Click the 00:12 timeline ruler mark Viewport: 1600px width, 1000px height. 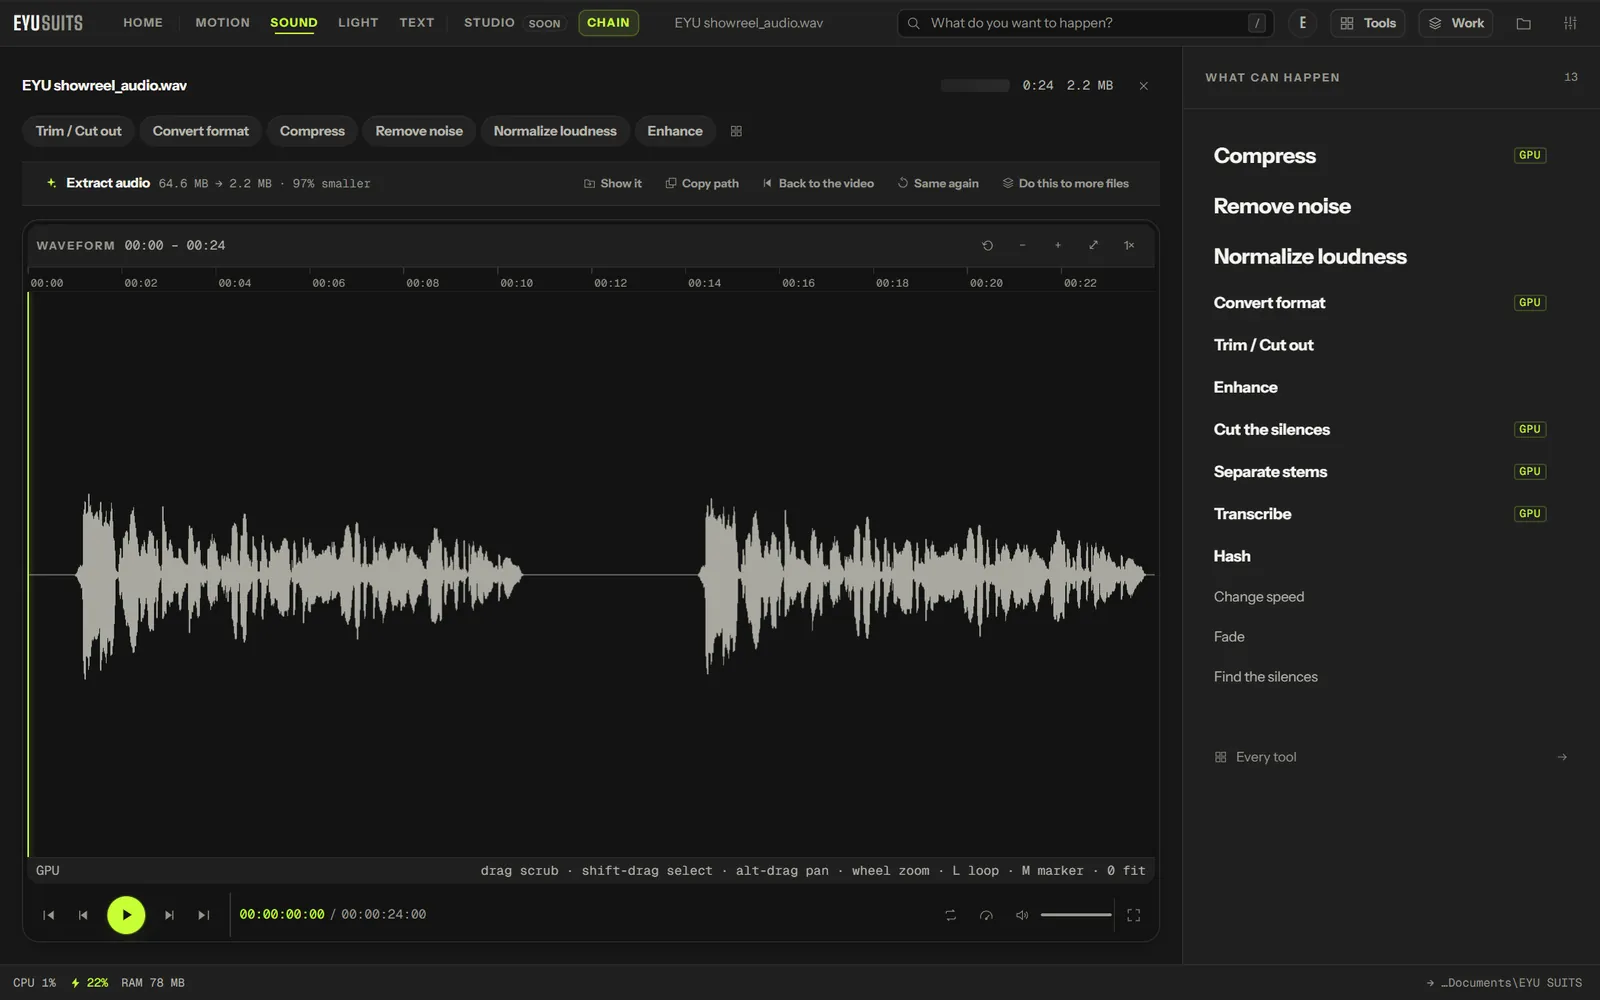(610, 283)
